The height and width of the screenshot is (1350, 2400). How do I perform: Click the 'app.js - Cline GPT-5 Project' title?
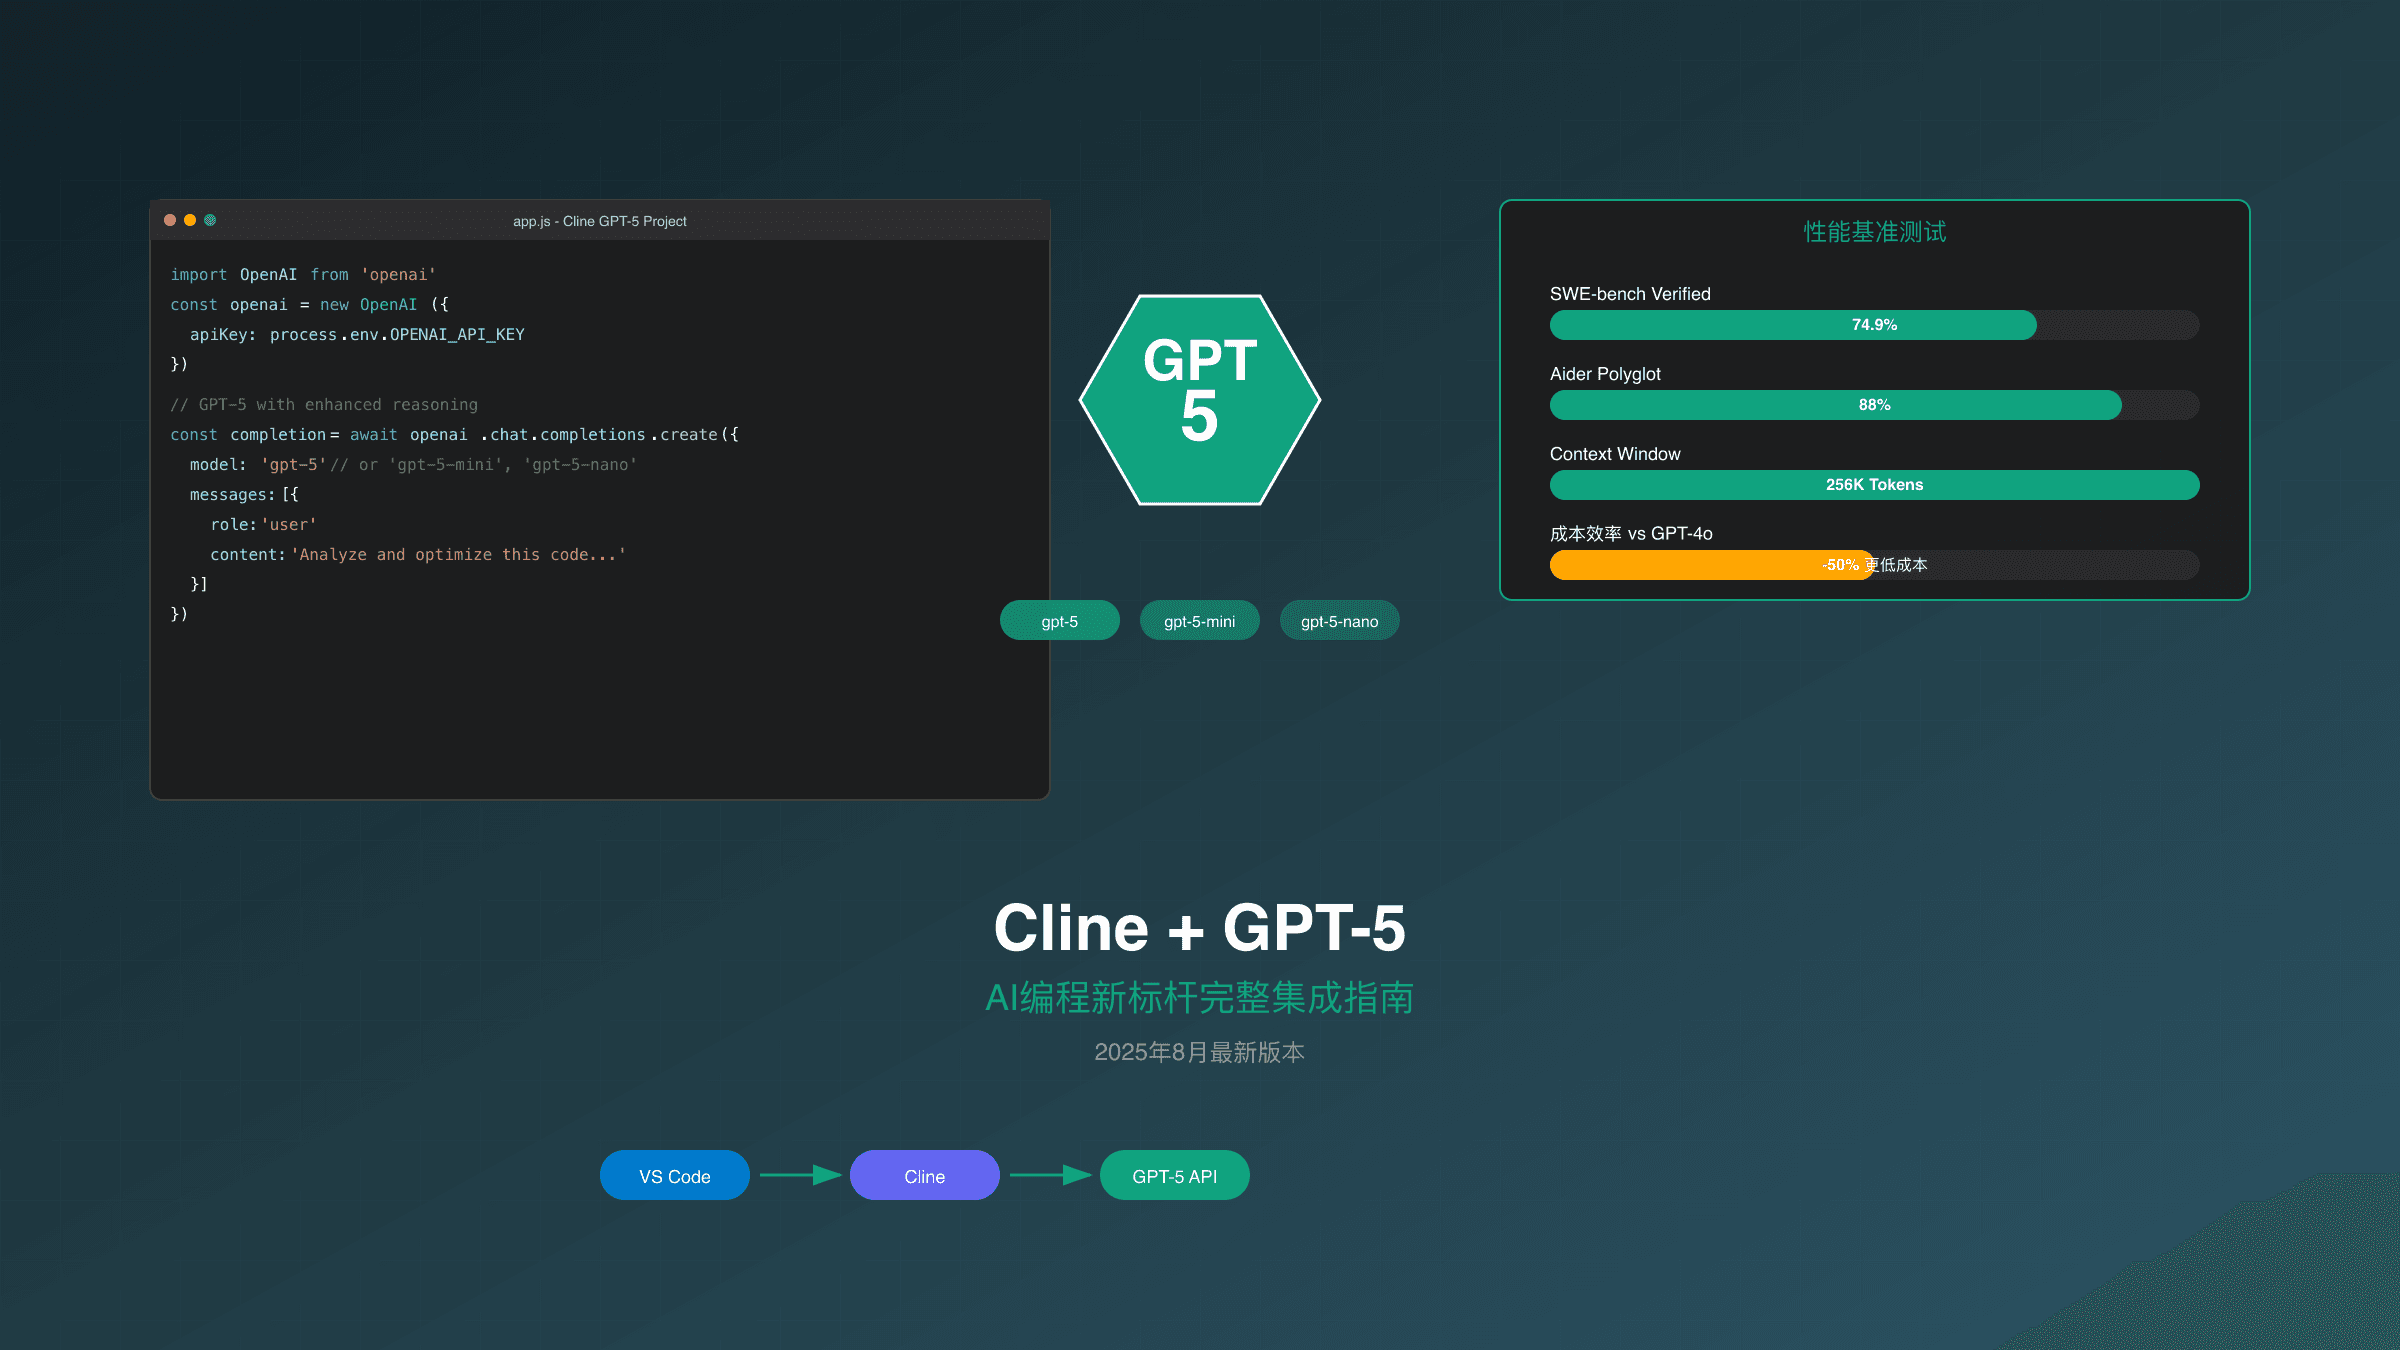tap(600, 221)
